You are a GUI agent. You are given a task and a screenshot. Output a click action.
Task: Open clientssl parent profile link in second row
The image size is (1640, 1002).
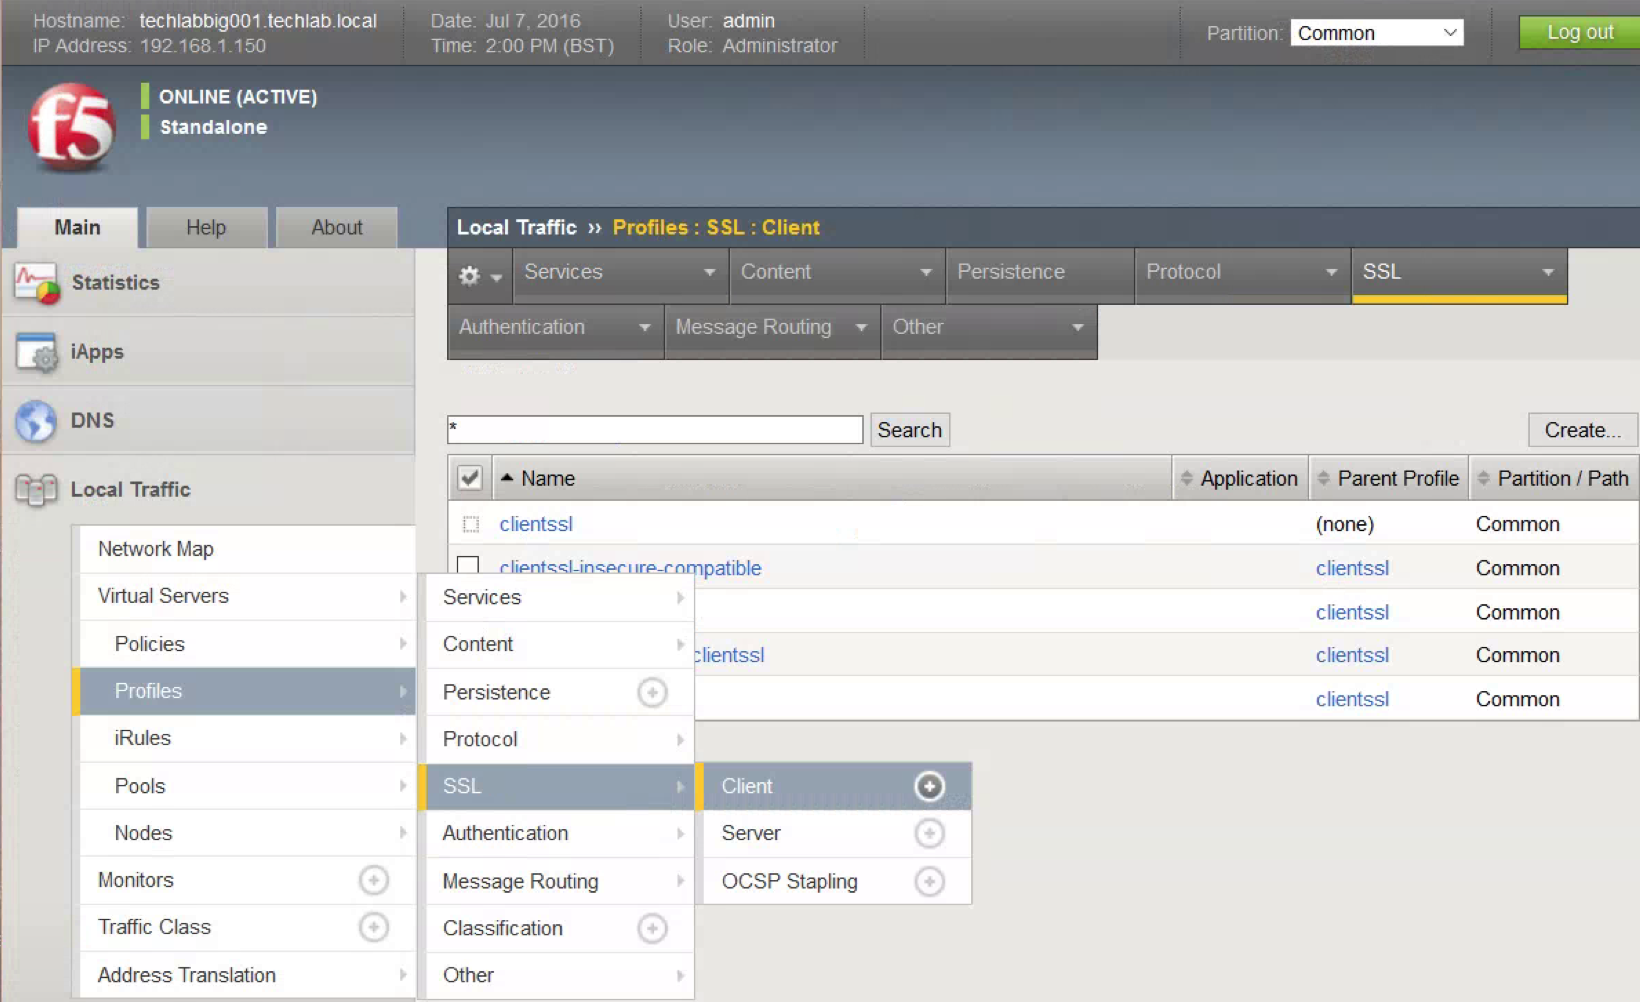(x=1352, y=568)
